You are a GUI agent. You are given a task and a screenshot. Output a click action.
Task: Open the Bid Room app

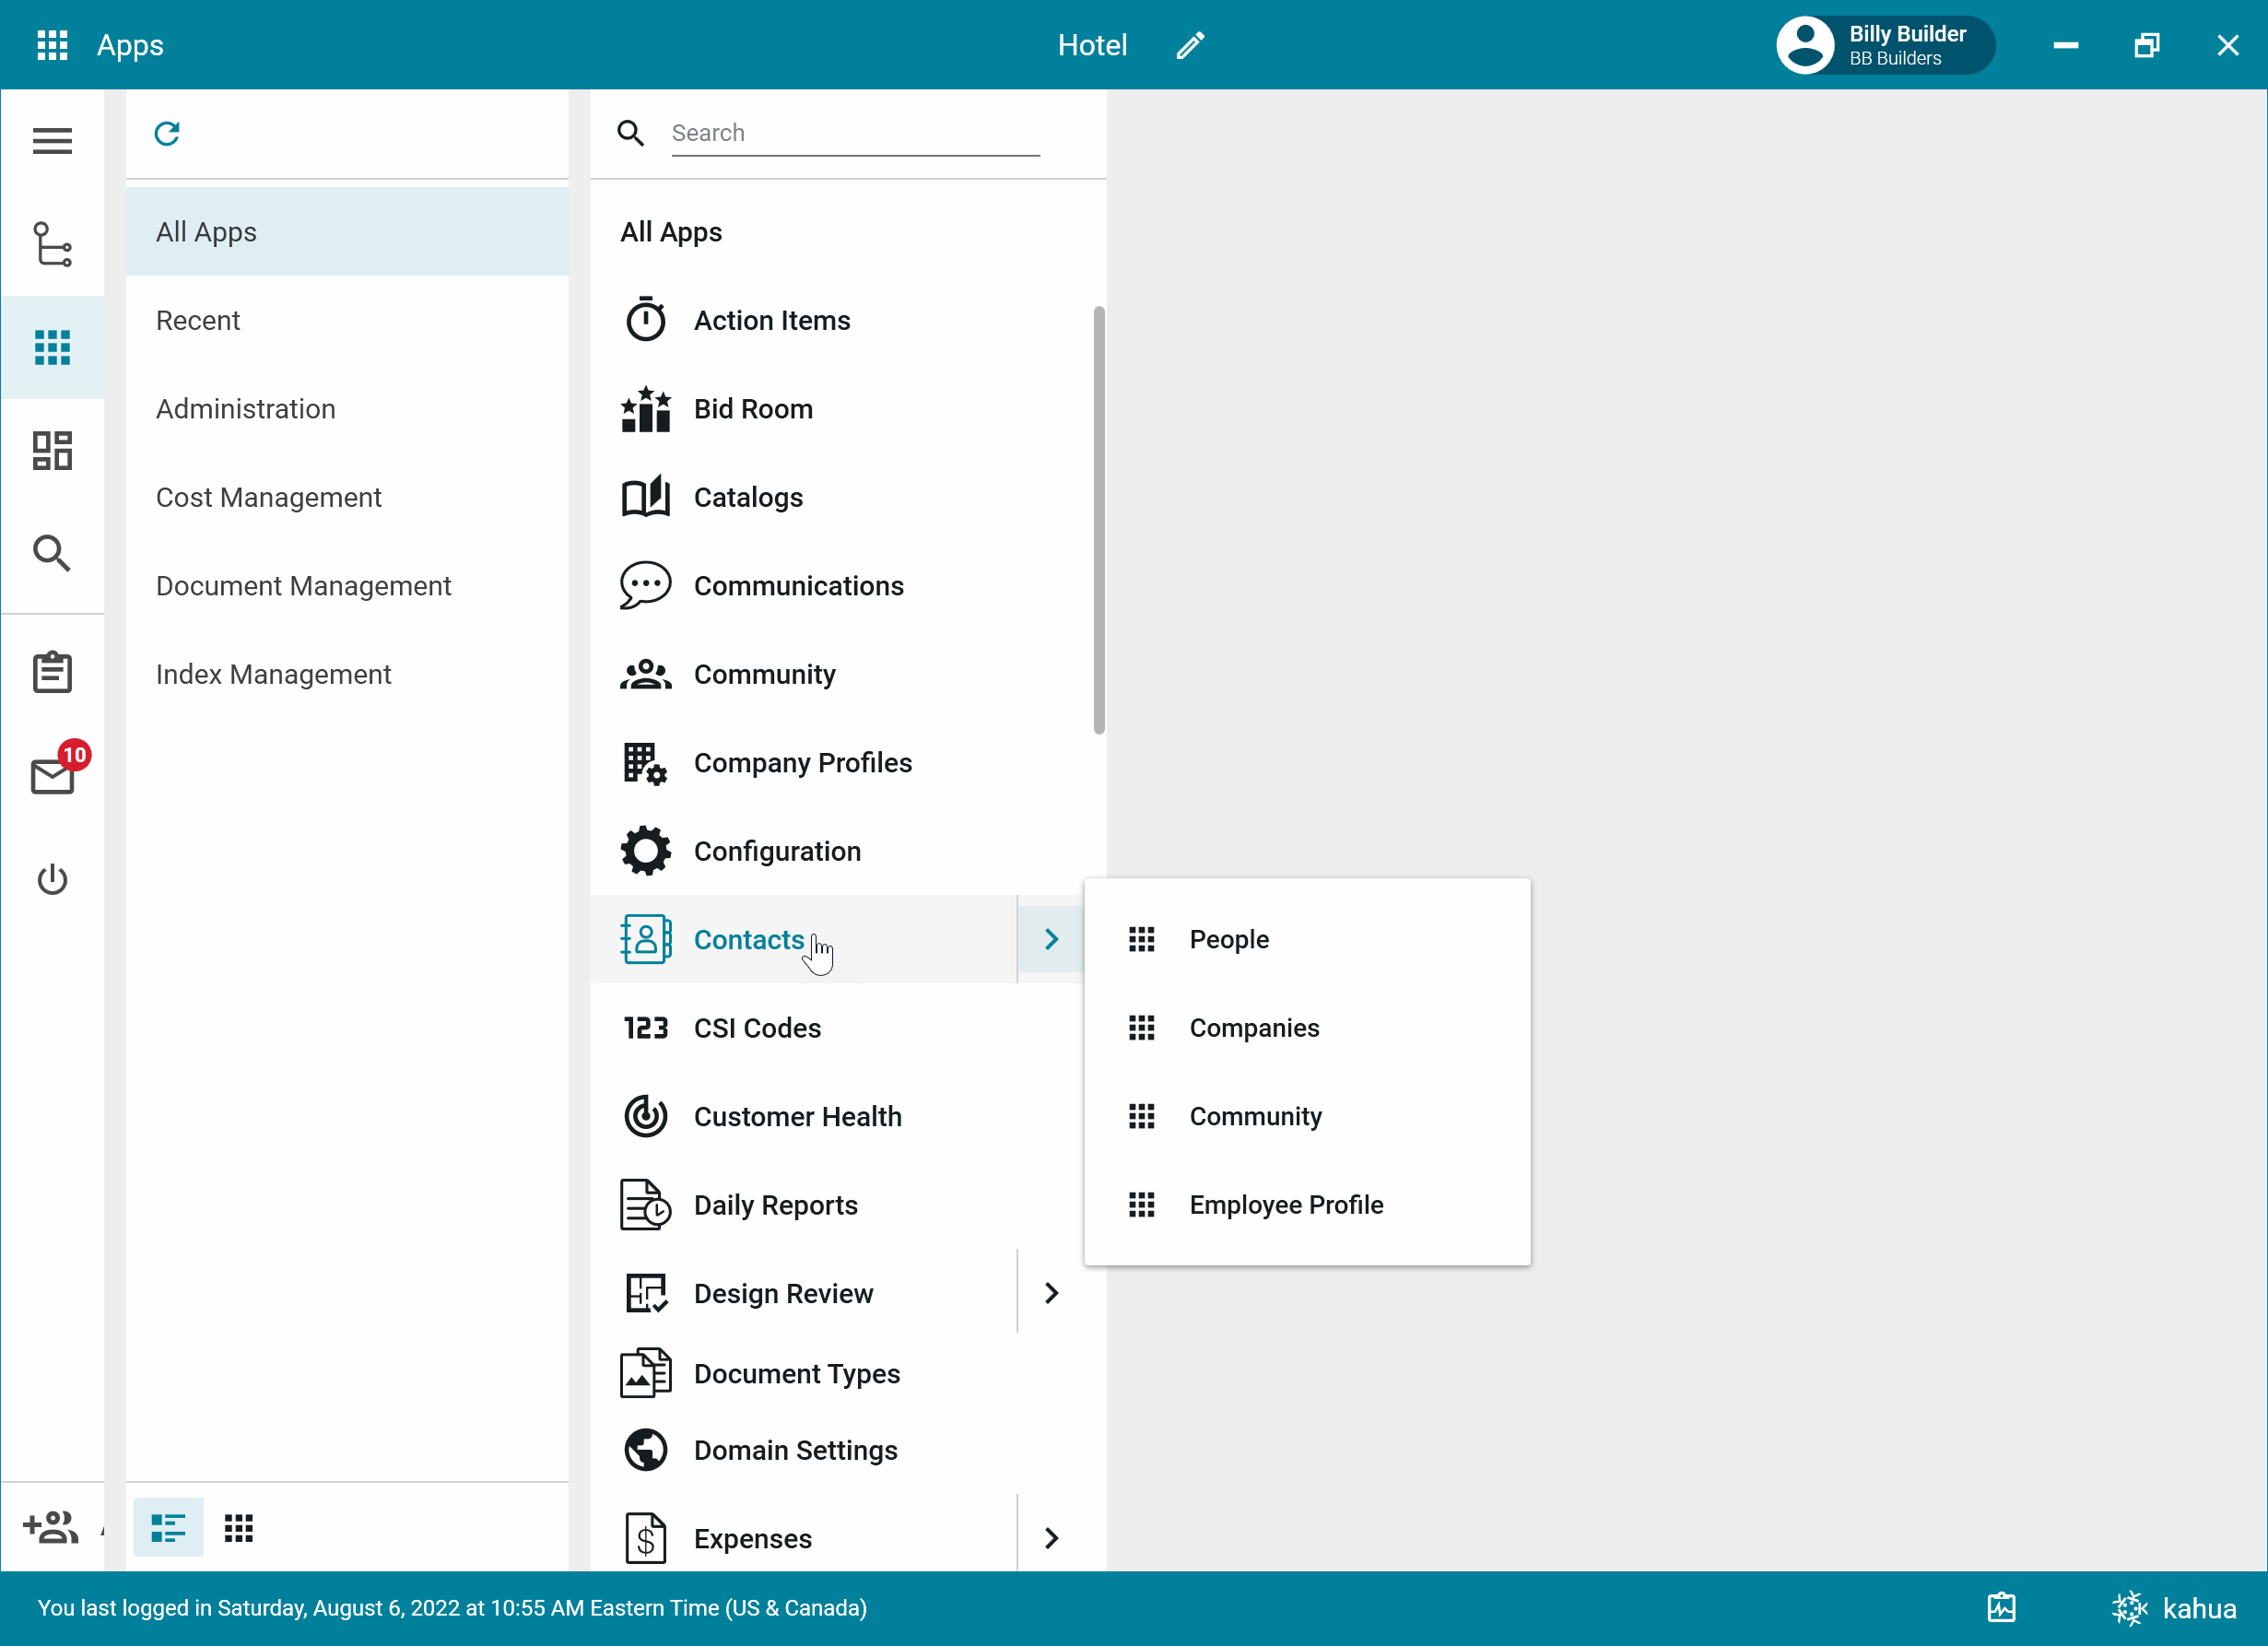pyautogui.click(x=752, y=409)
